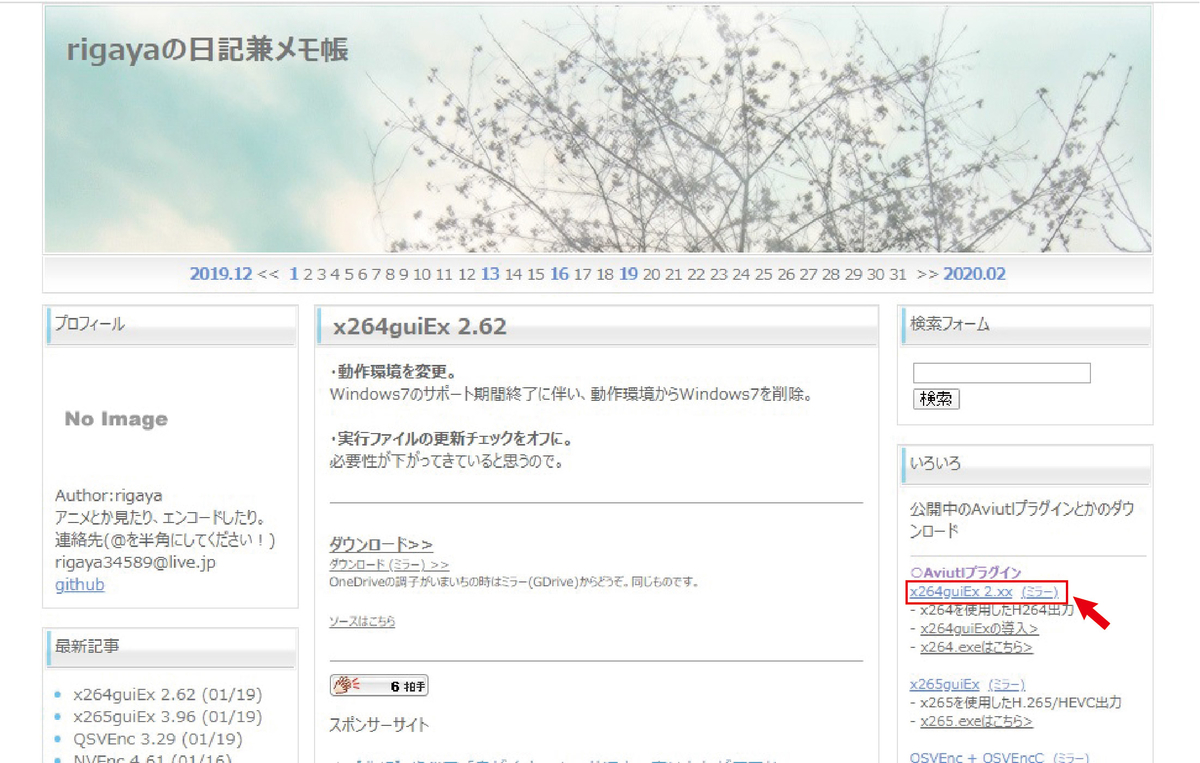Go to next month 2020.02

(x=974, y=274)
